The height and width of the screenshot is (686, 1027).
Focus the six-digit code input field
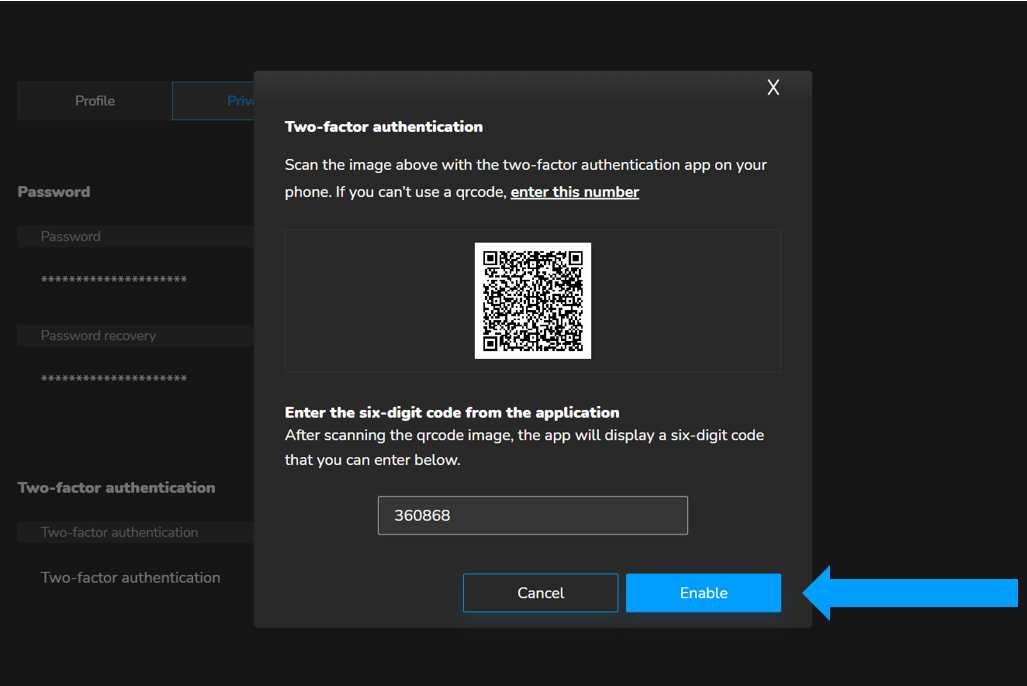(x=532, y=516)
